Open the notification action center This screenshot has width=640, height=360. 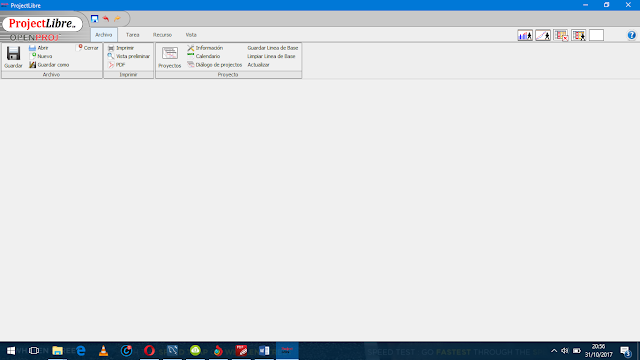tap(626, 351)
